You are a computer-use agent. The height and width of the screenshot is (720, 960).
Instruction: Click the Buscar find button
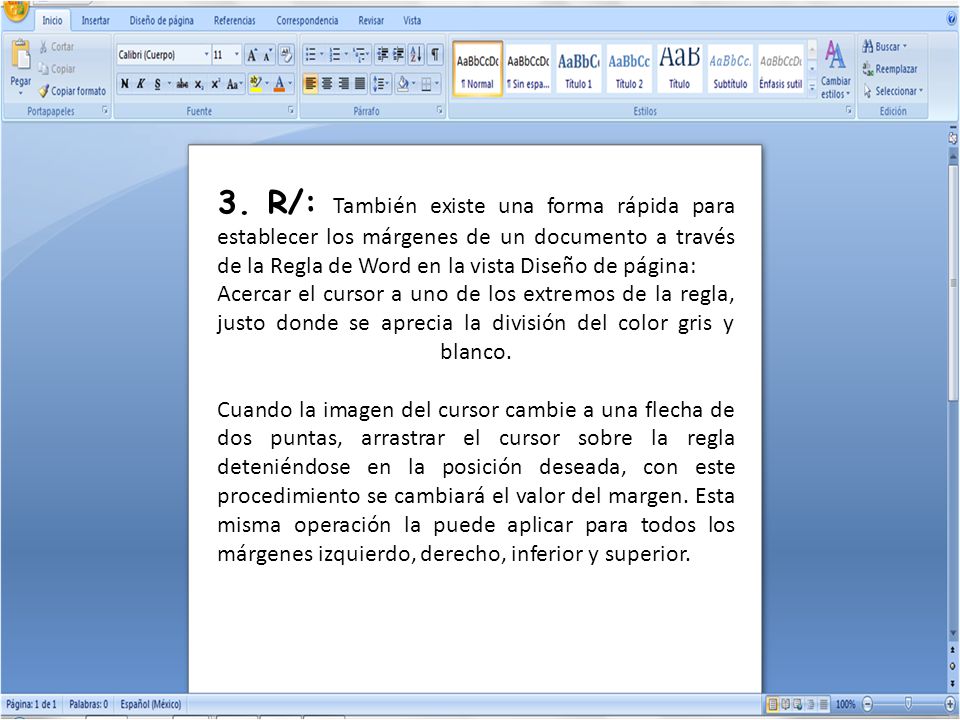(x=885, y=47)
